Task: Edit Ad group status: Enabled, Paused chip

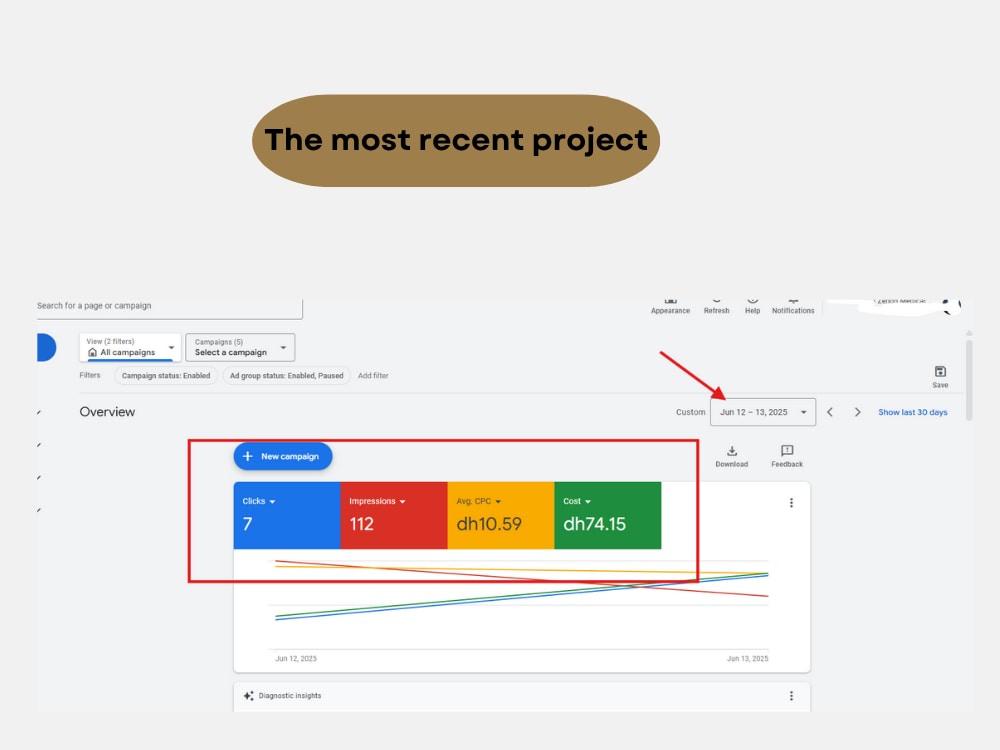Action: tap(286, 376)
